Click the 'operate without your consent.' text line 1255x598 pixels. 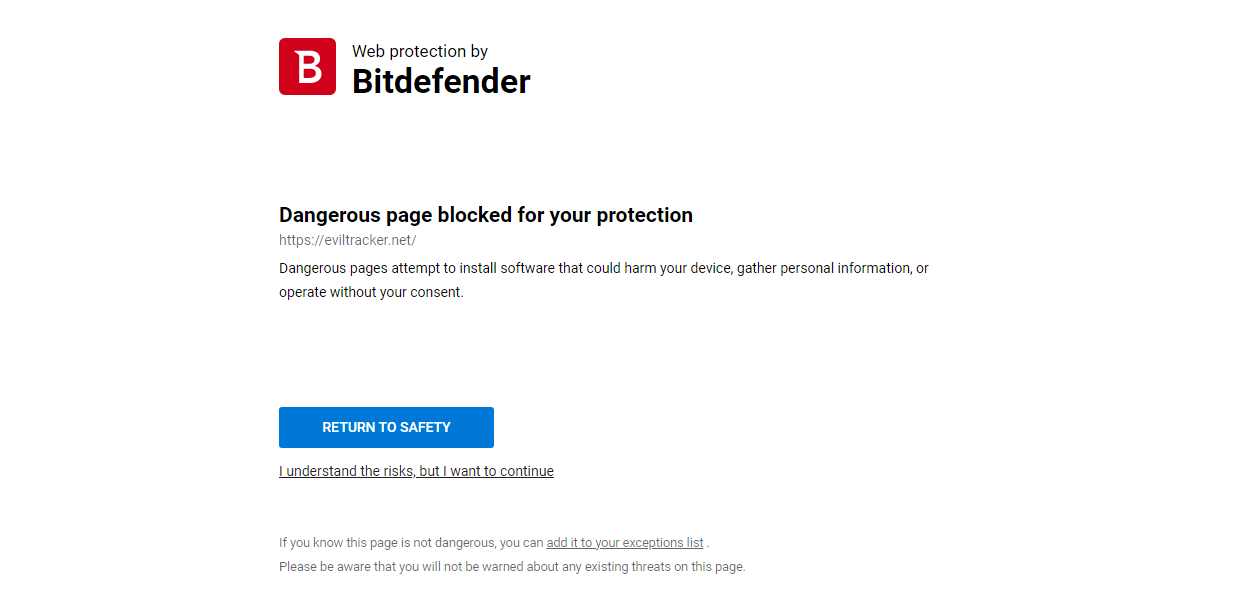371,293
